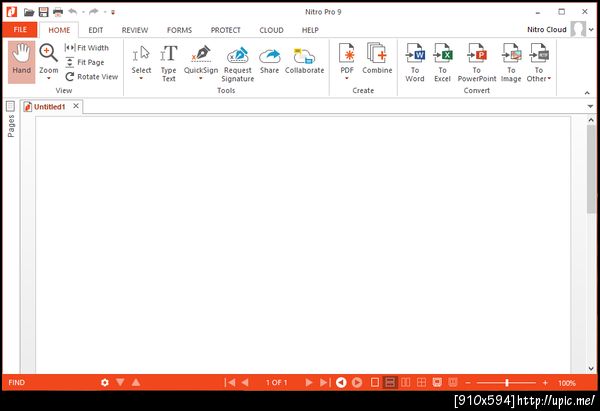Click the Nitro Cloud link

546,29
